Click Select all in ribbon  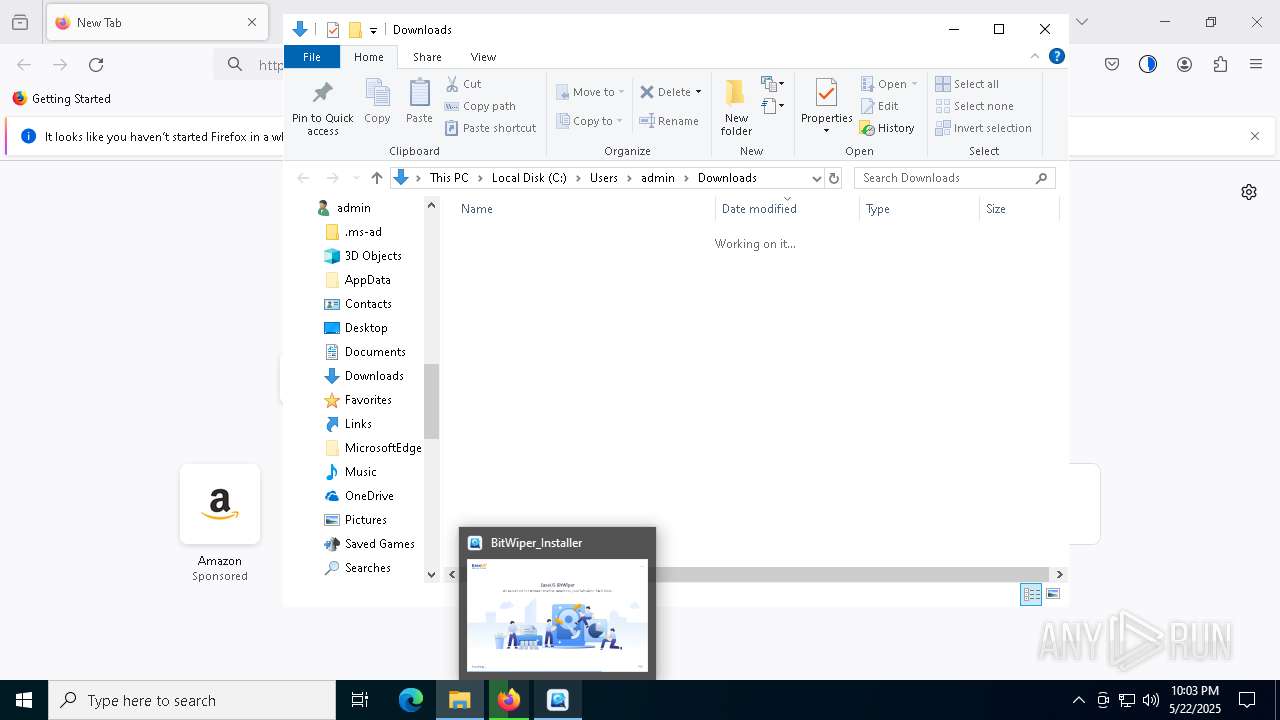pyautogui.click(x=967, y=84)
